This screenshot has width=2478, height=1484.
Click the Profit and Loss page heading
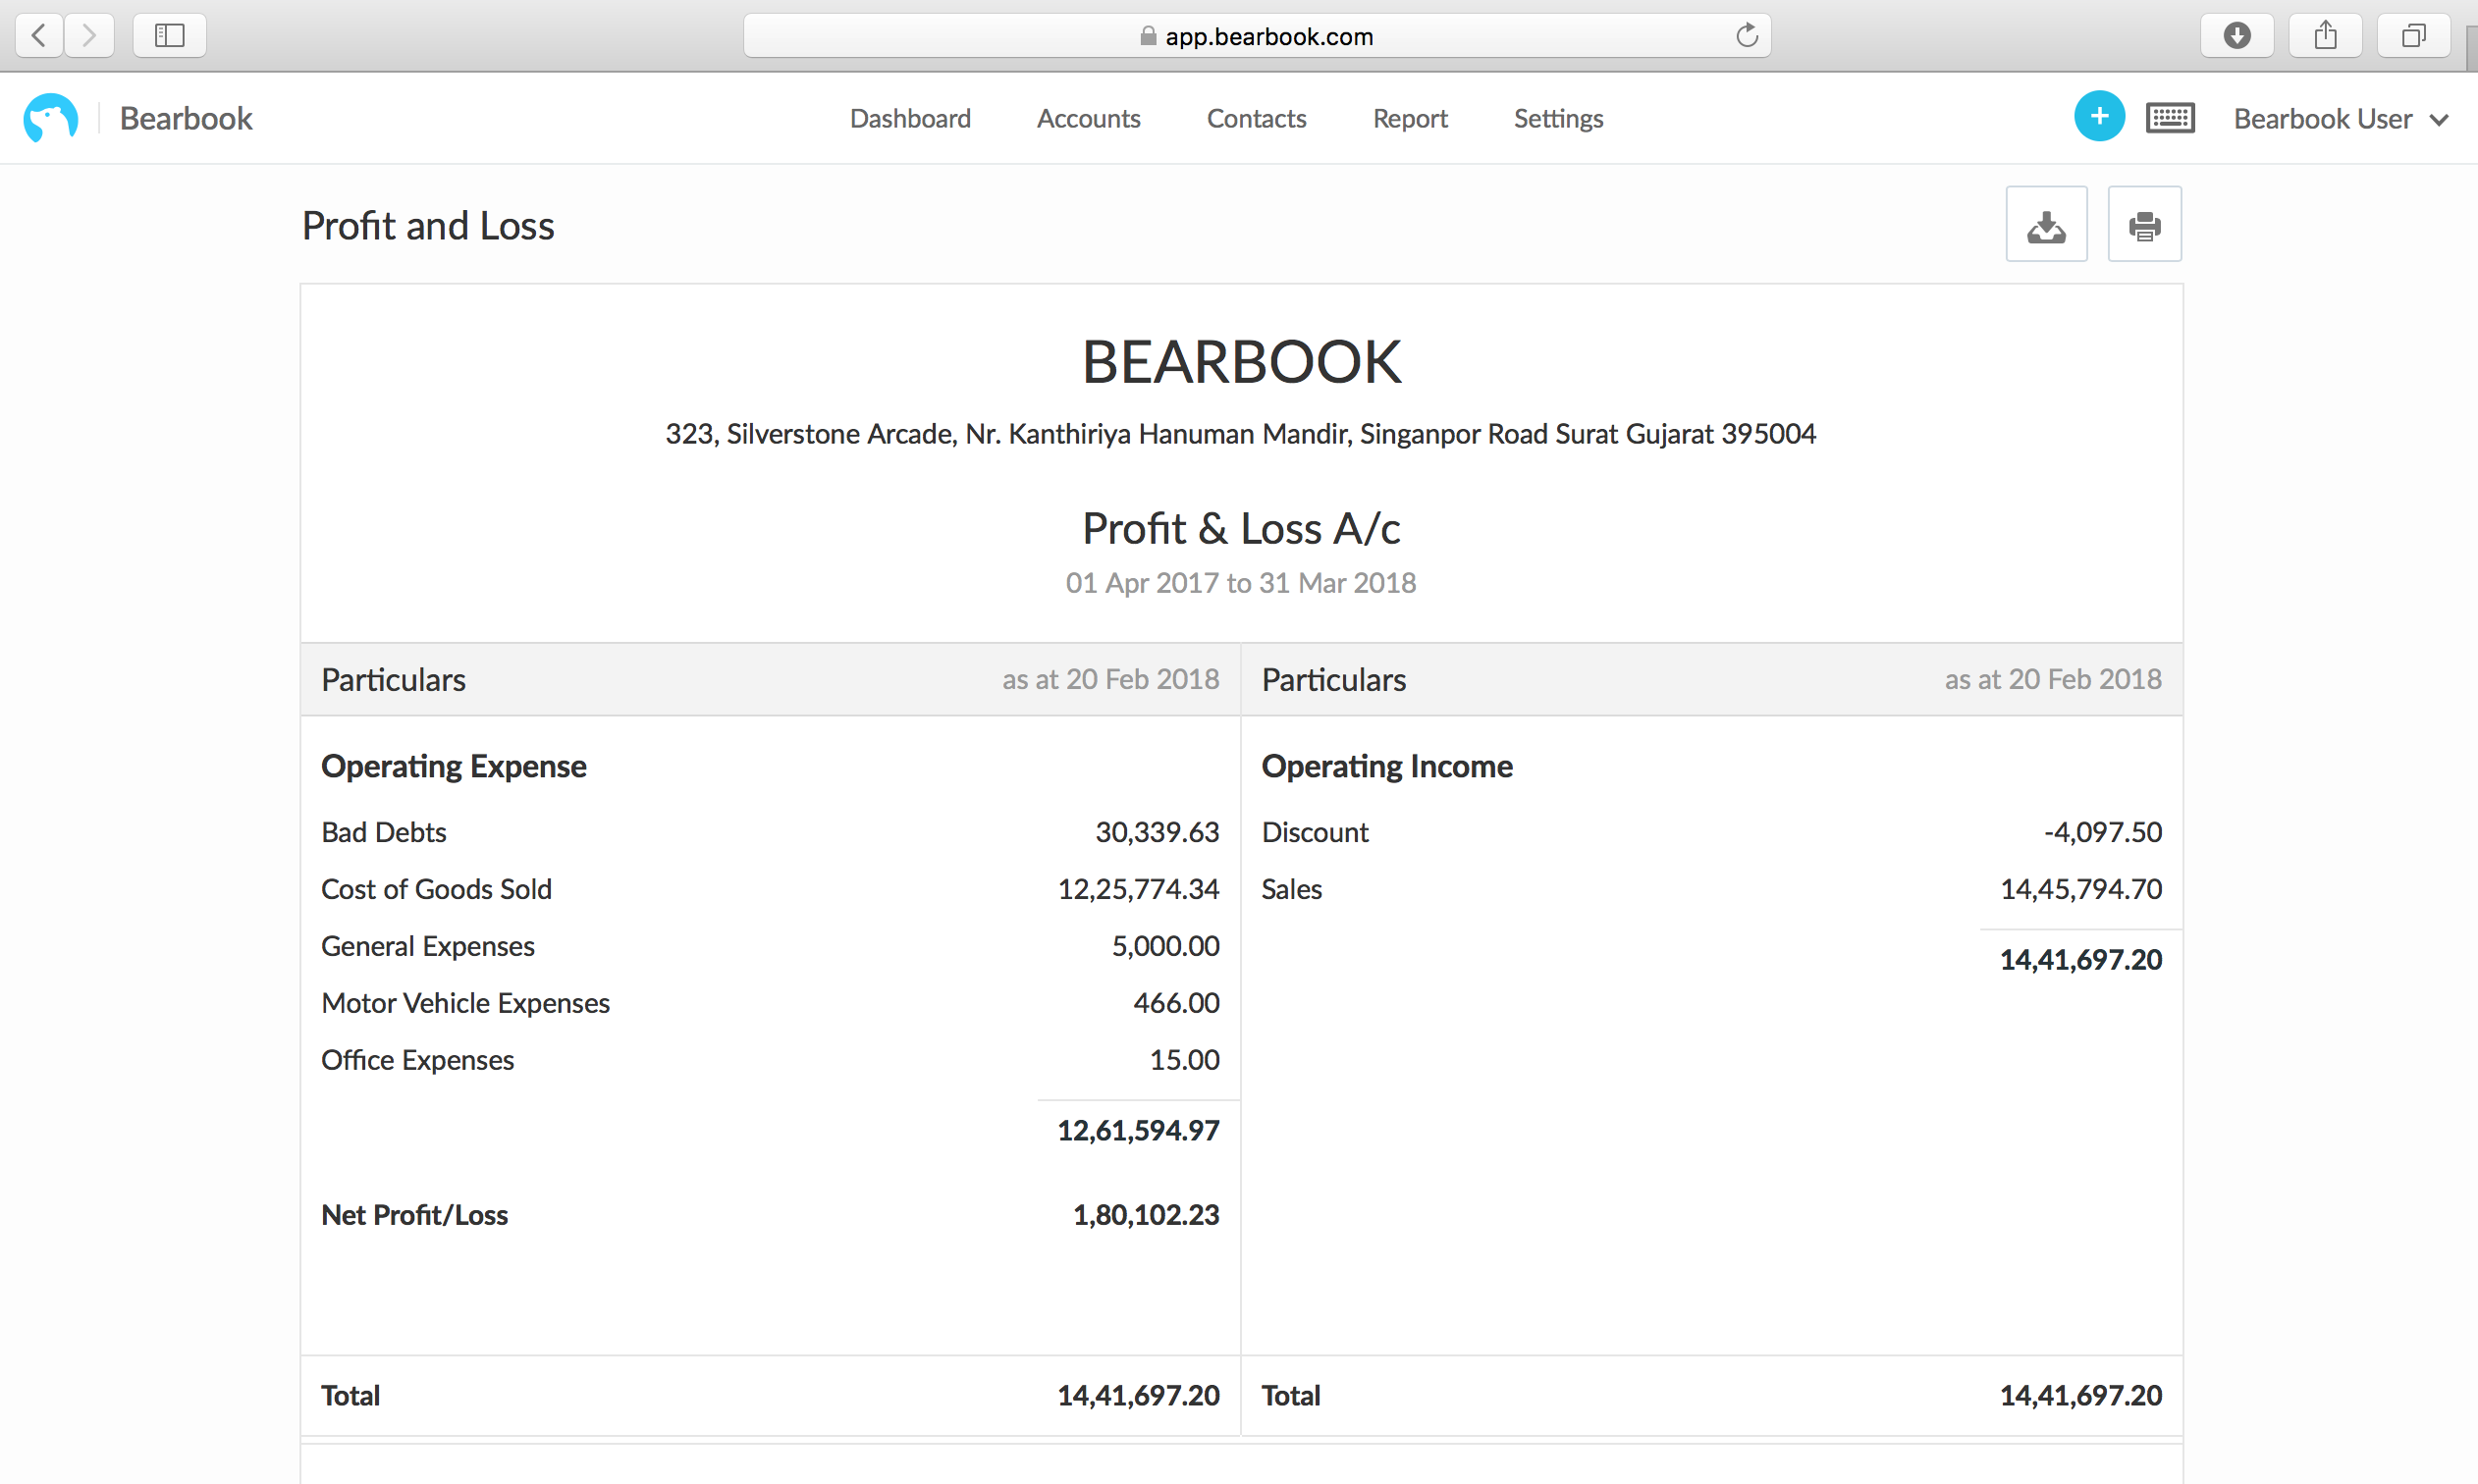[x=427, y=226]
